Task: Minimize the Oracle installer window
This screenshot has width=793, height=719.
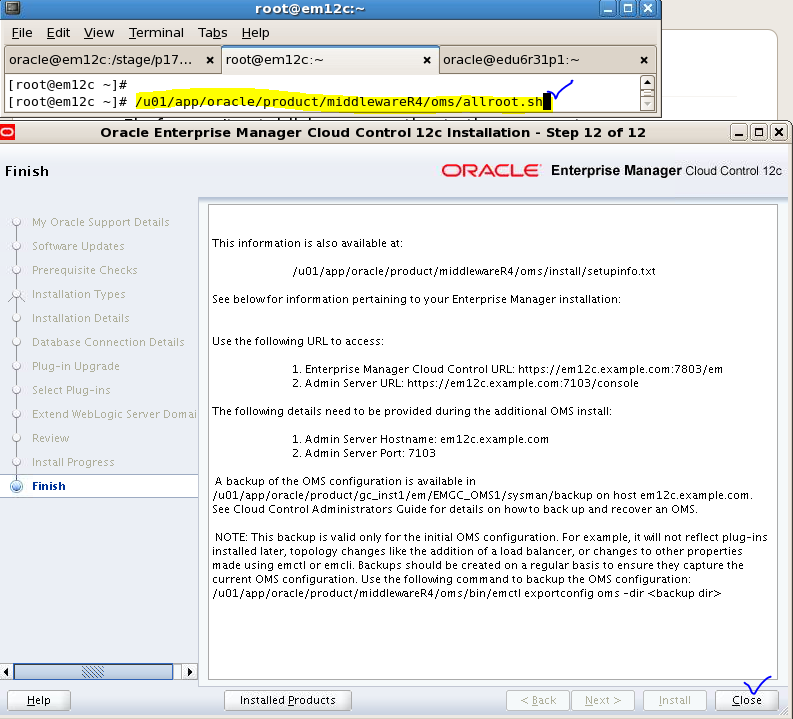Action: click(x=739, y=133)
